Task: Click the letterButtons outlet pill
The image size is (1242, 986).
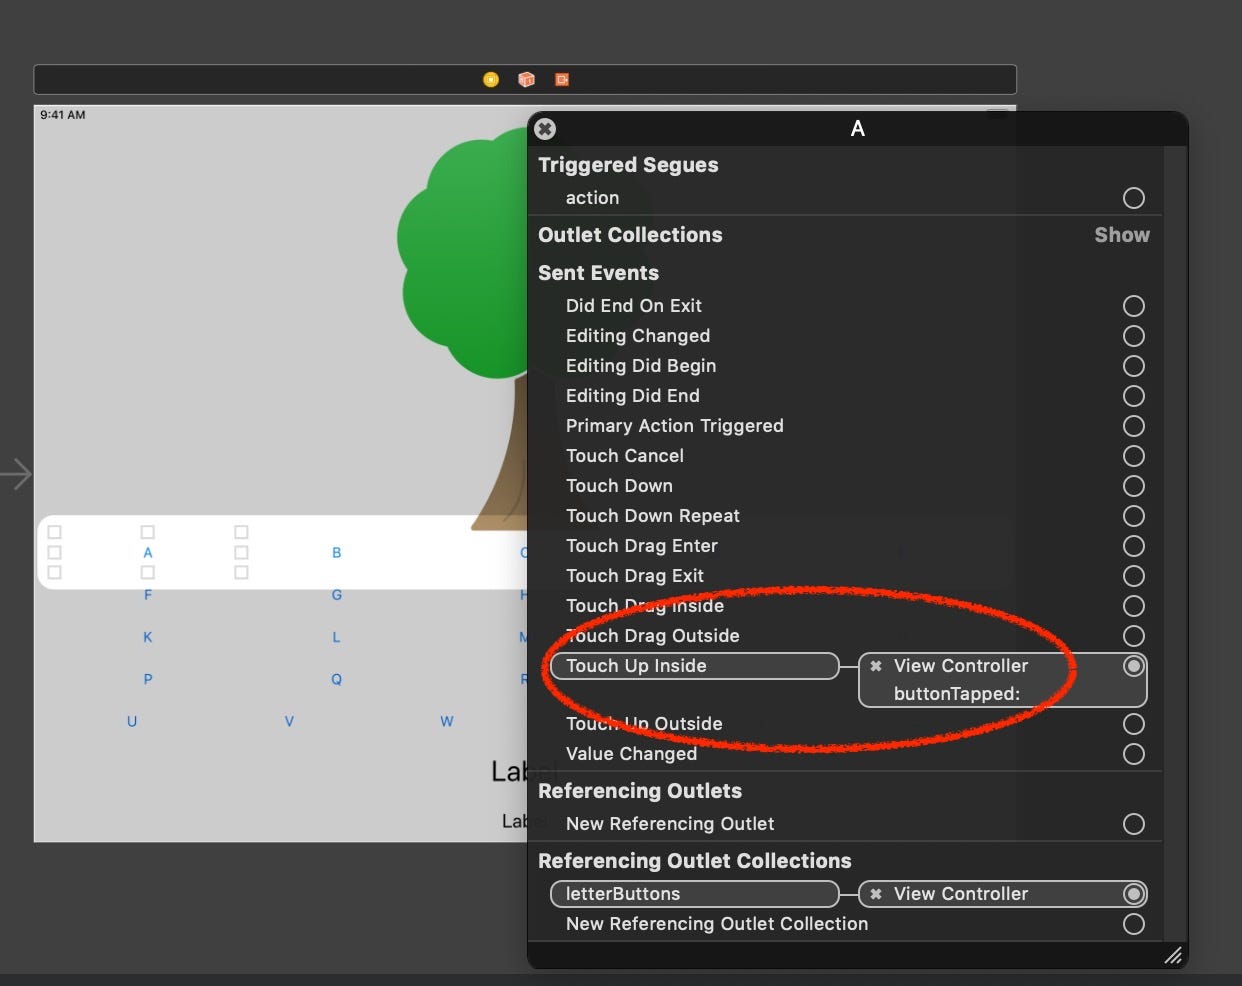Action: point(694,894)
